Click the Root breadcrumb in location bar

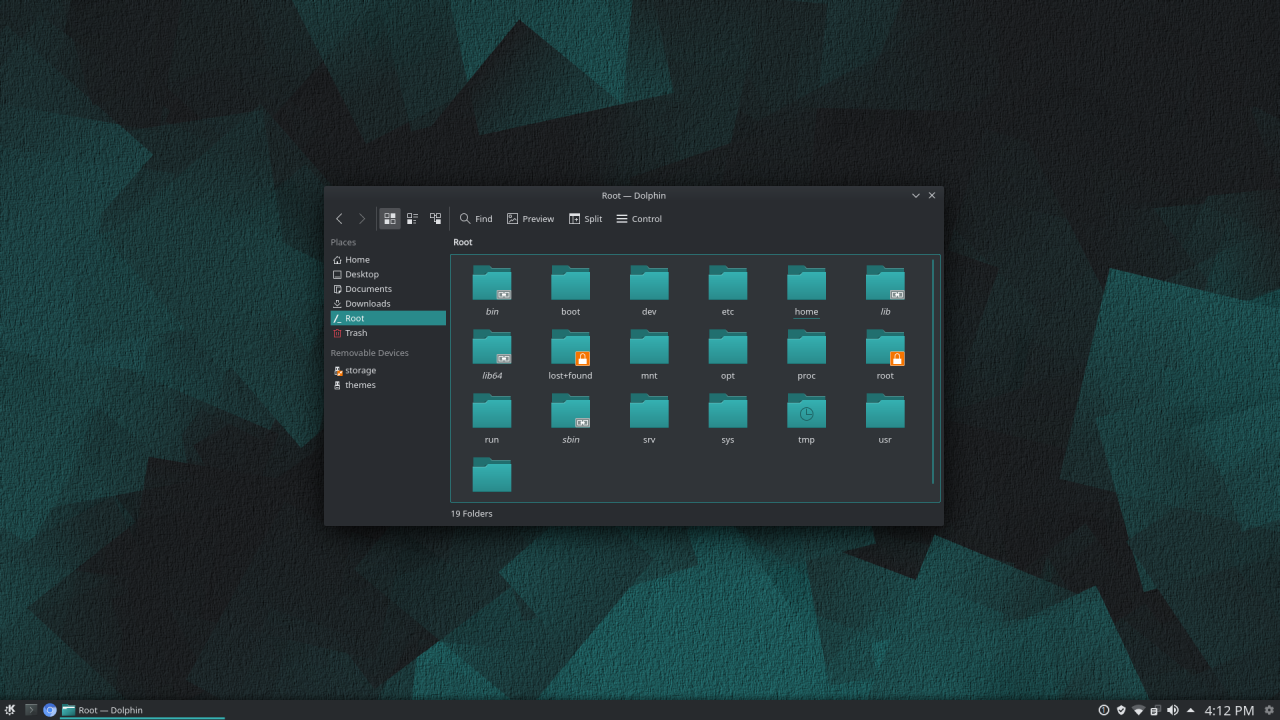[x=463, y=242]
